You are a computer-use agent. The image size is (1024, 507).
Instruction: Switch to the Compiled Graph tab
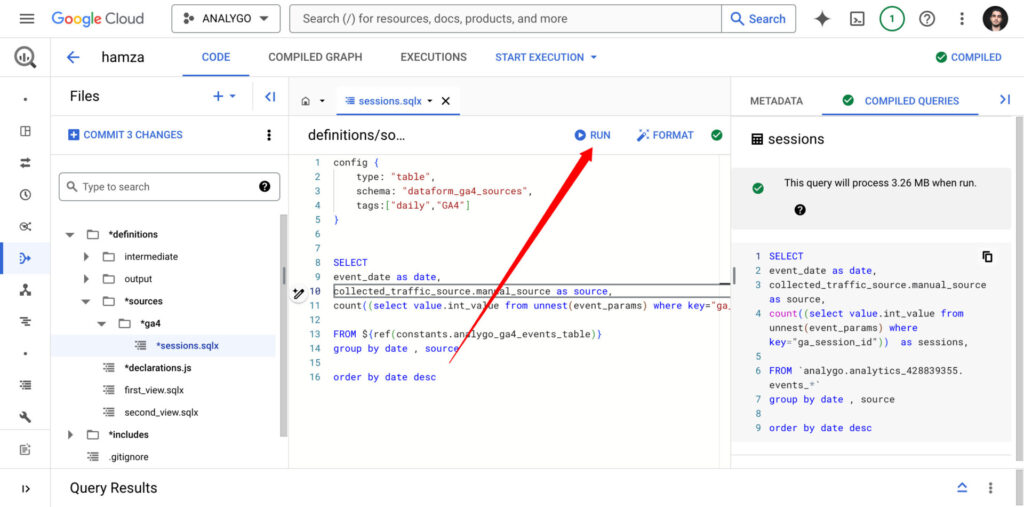click(315, 57)
